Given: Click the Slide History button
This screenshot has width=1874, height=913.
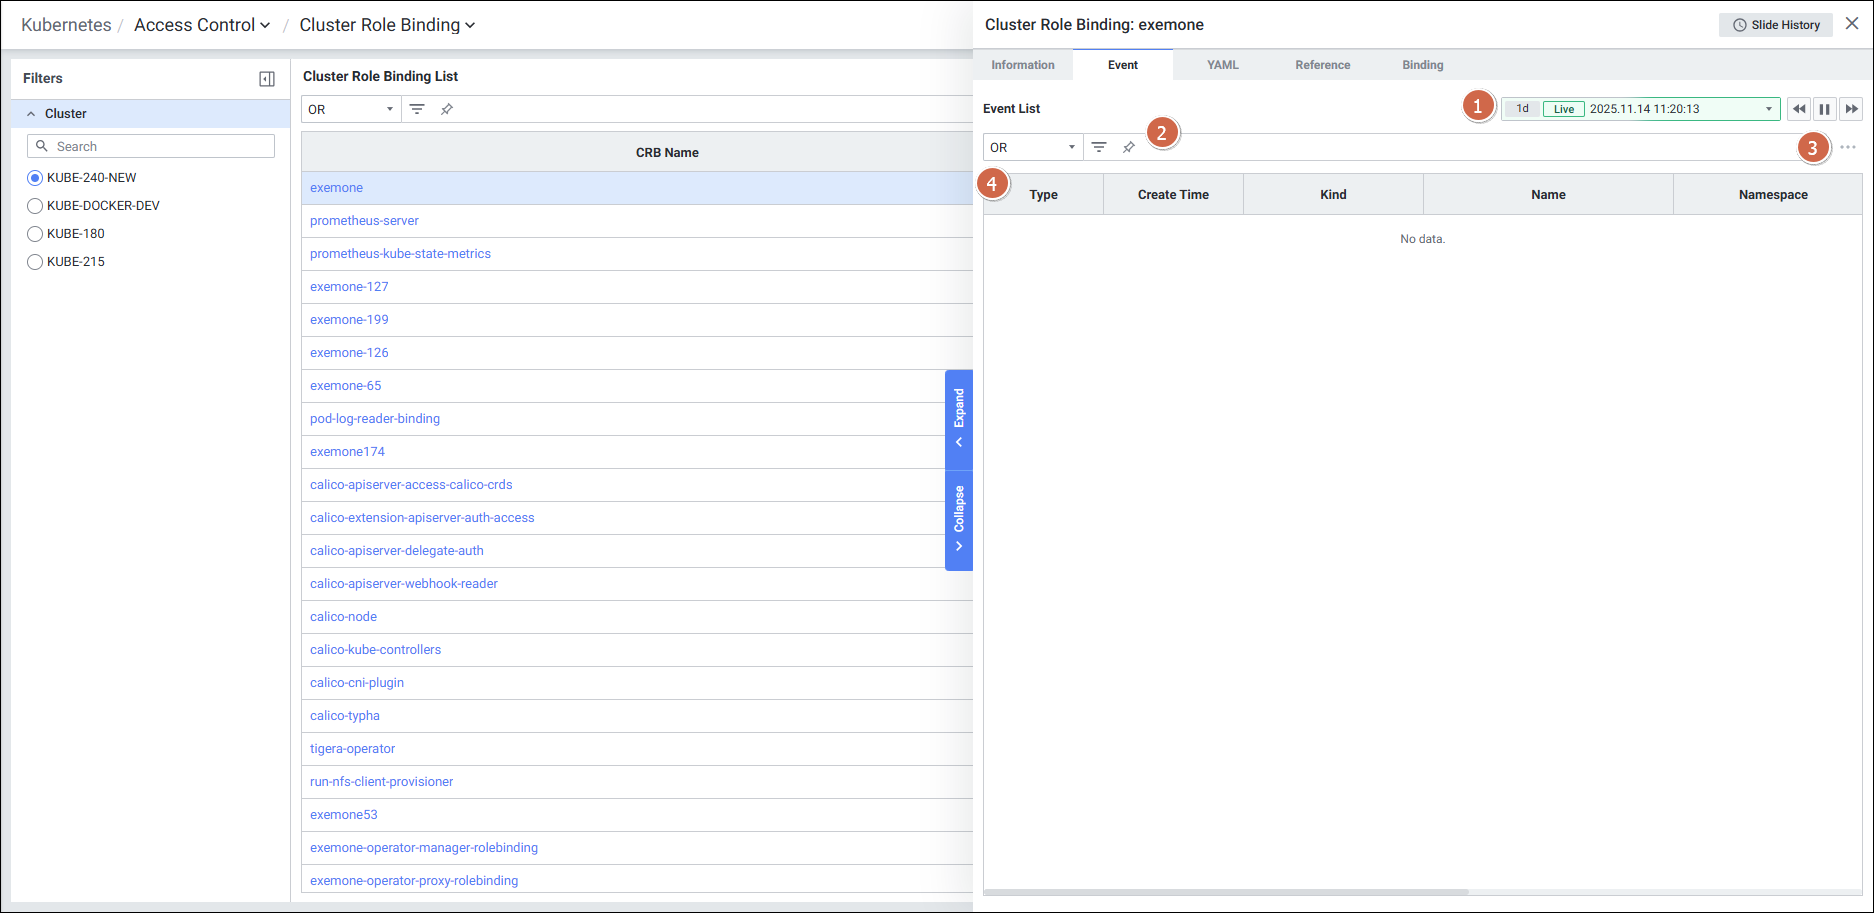Looking at the screenshot, I should click(x=1776, y=25).
